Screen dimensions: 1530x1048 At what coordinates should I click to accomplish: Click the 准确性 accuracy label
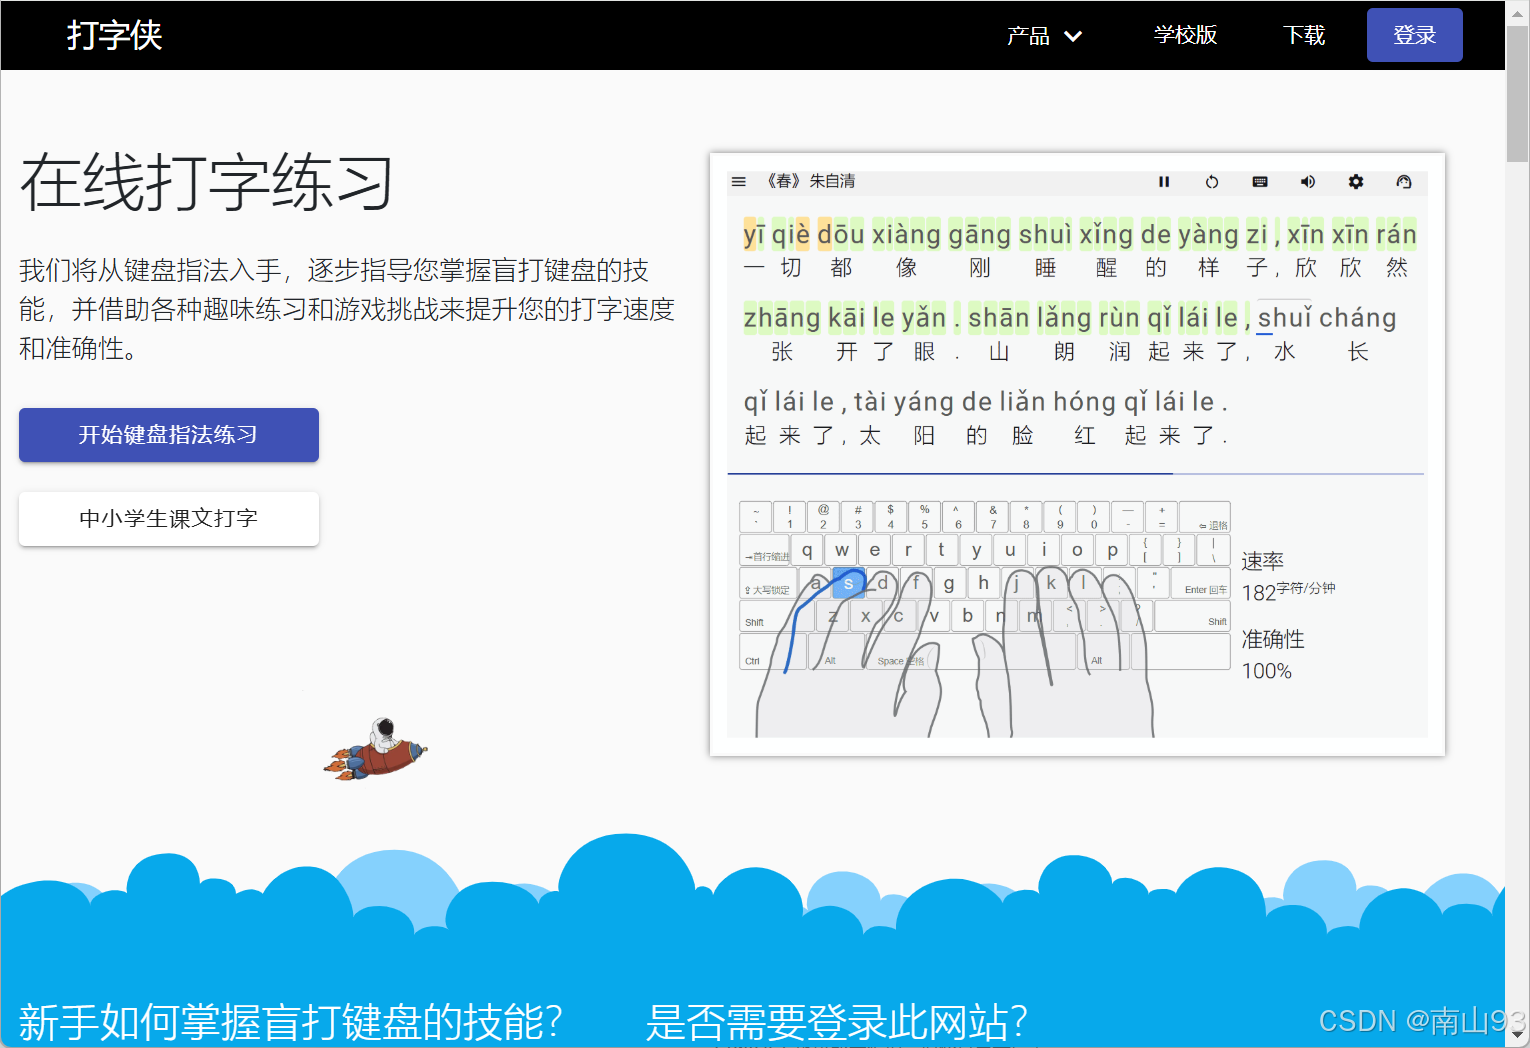coord(1273,639)
